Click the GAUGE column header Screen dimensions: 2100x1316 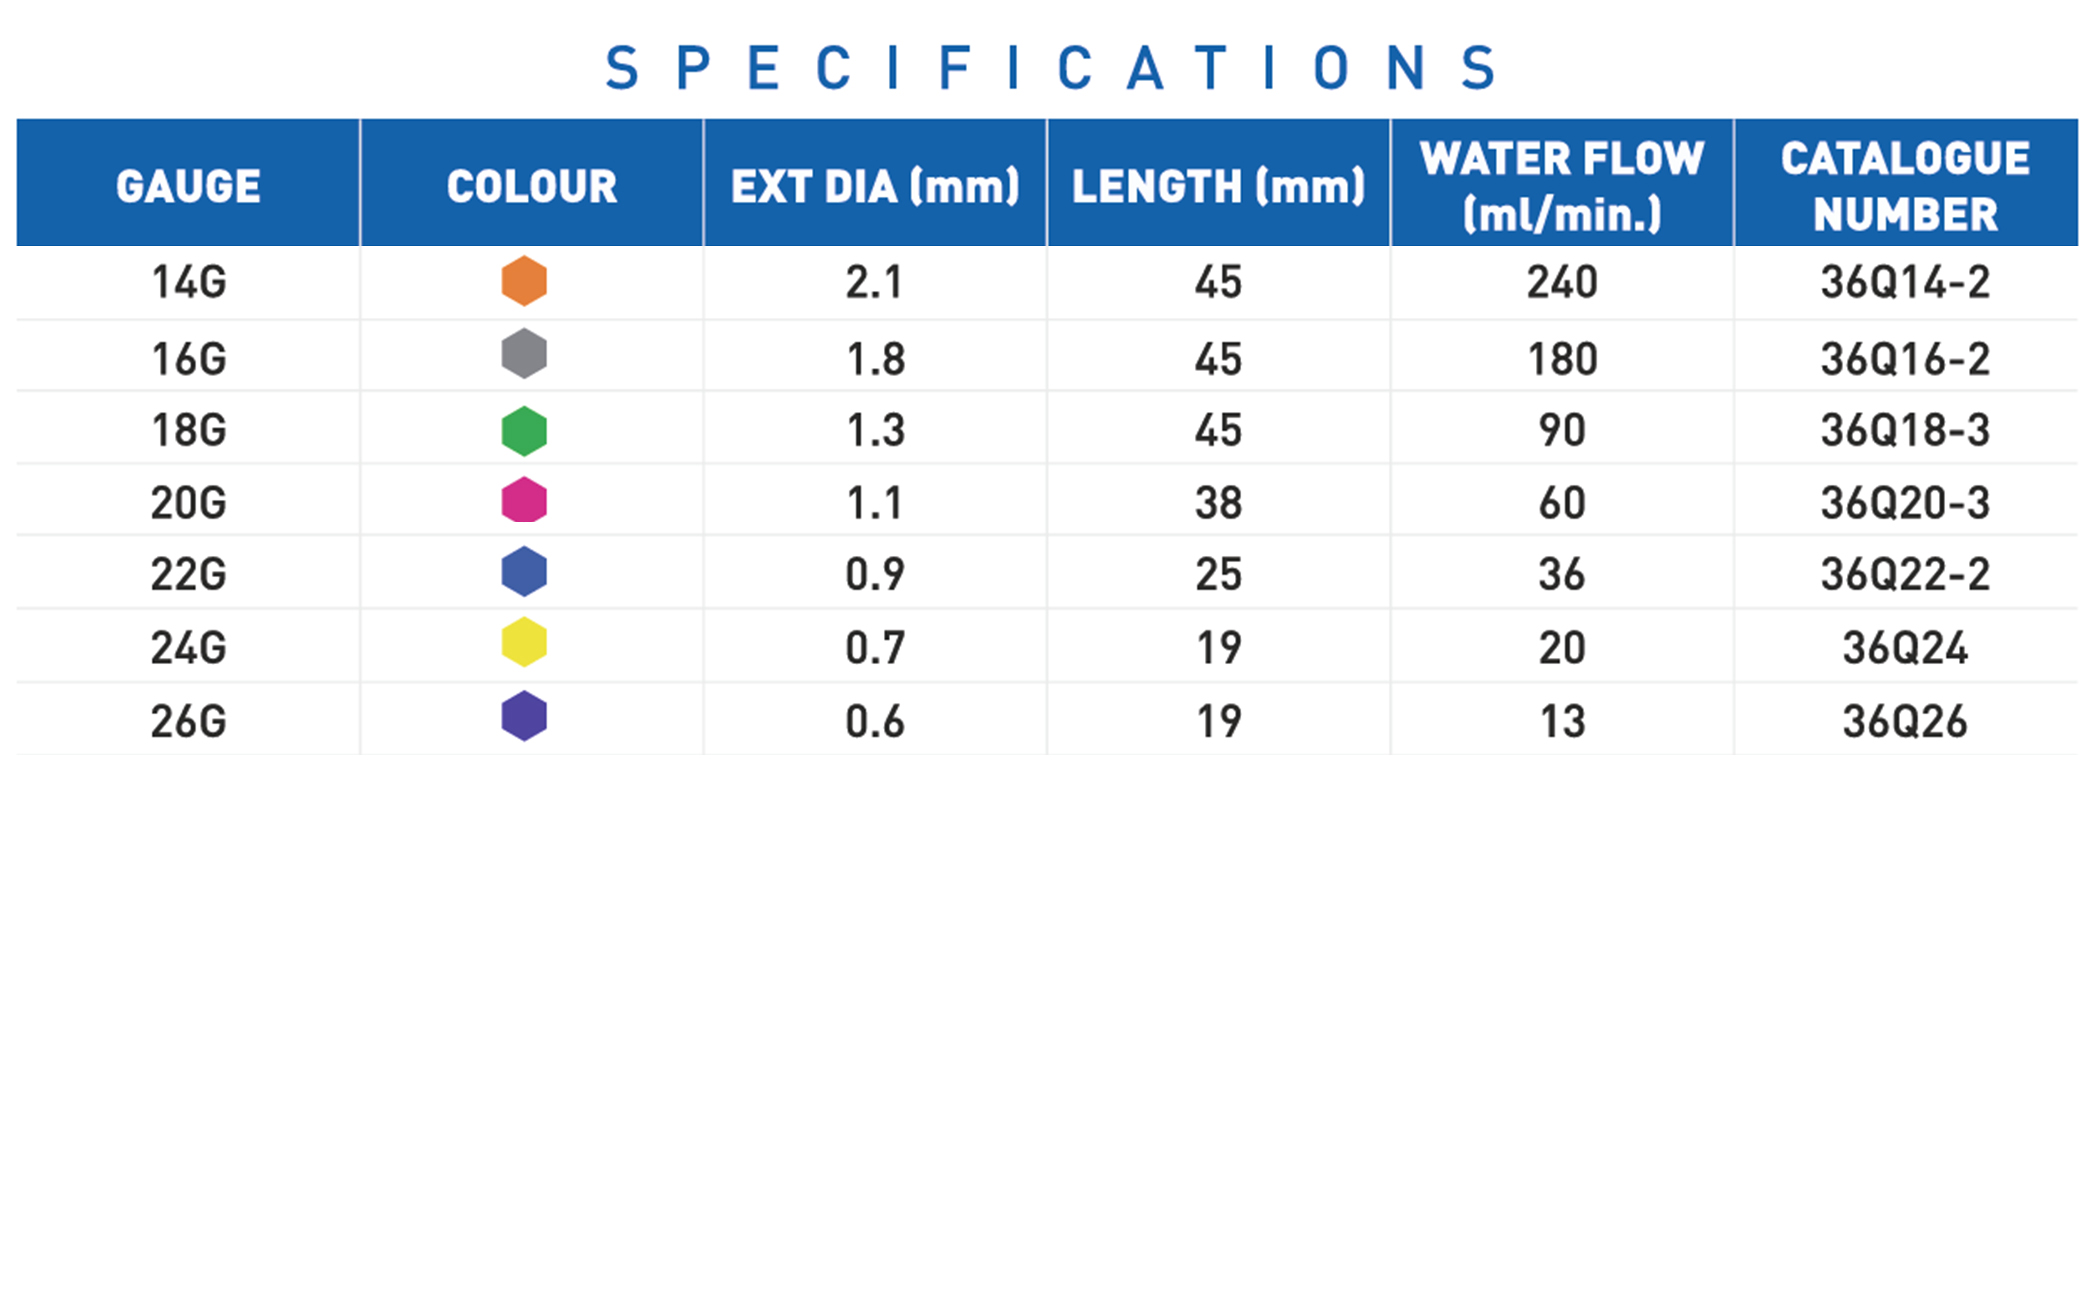point(188,186)
